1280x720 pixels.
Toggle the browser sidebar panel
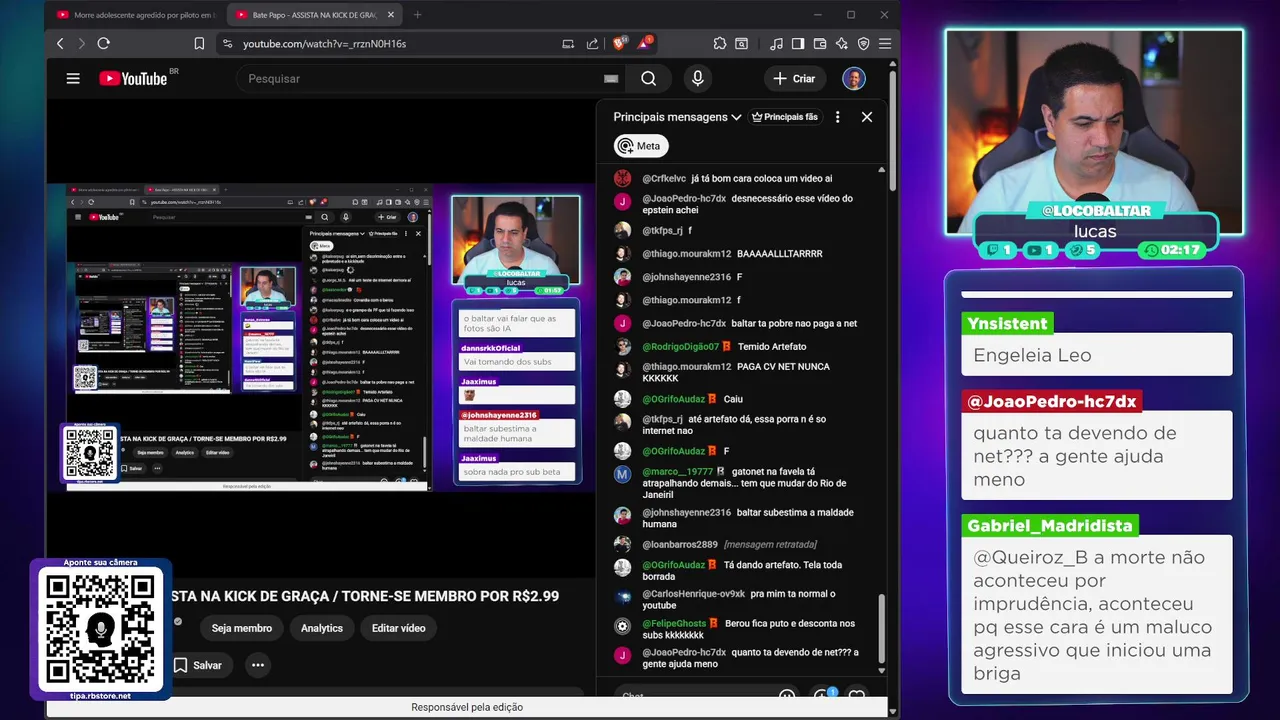coord(798,44)
